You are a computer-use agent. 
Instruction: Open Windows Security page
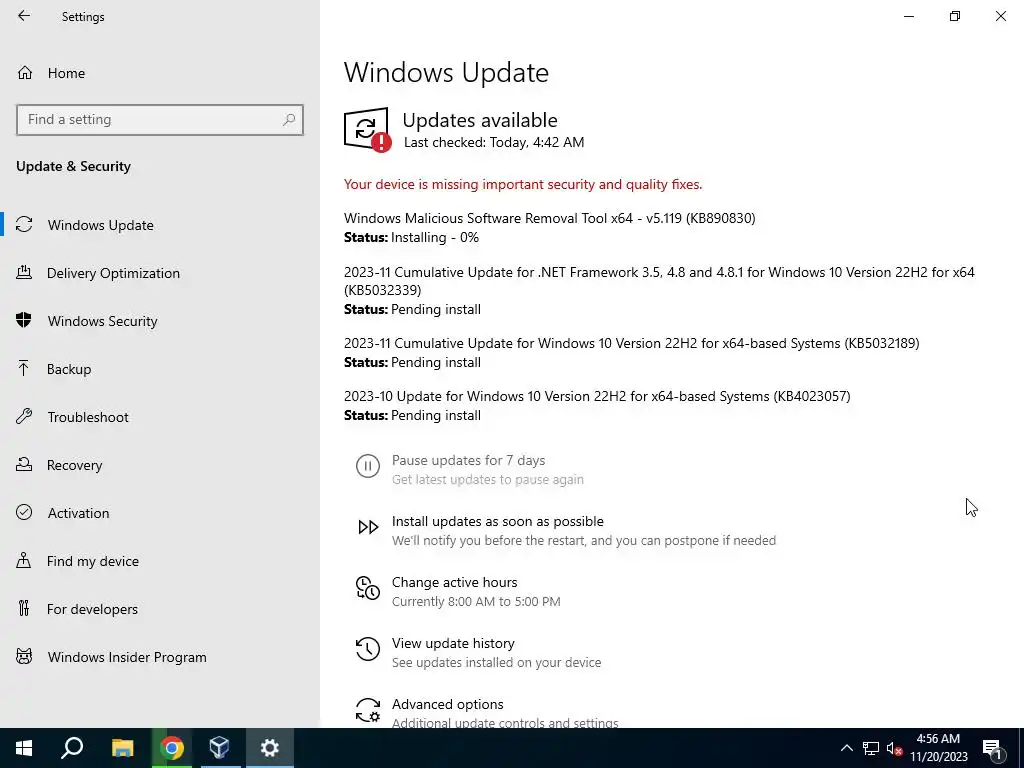[x=160, y=321]
